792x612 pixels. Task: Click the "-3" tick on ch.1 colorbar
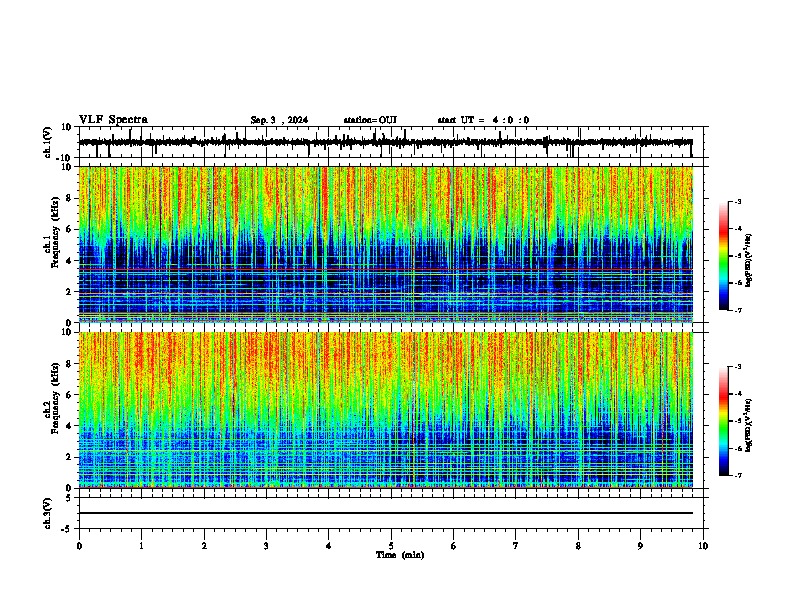[737, 201]
